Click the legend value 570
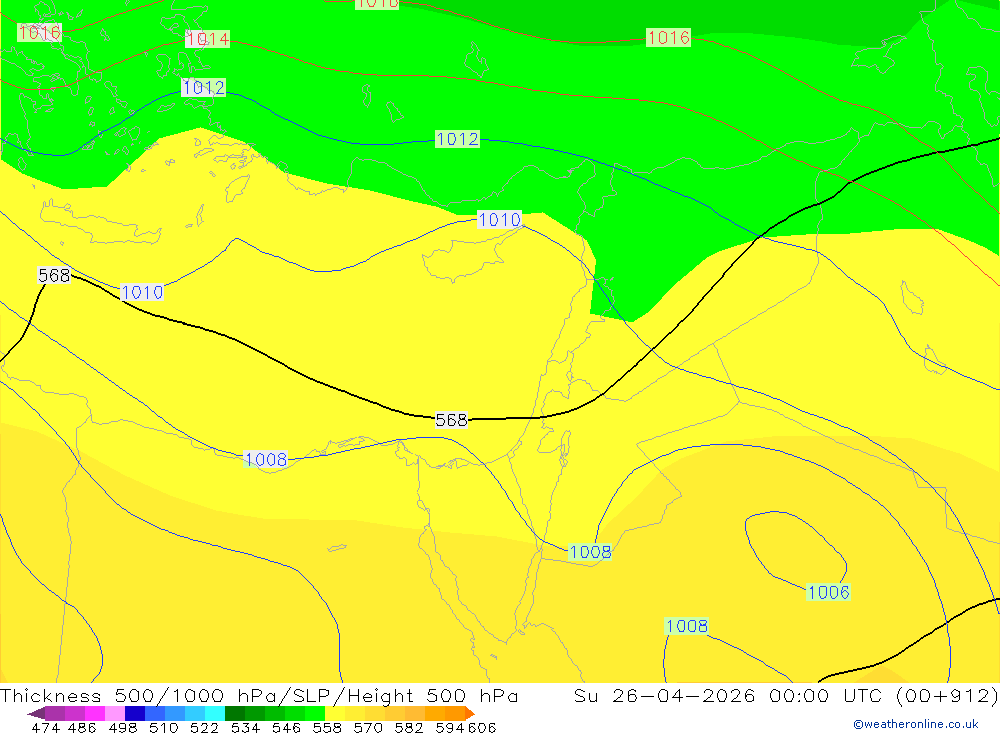Screen dimensions: 1000x733 coord(367,727)
